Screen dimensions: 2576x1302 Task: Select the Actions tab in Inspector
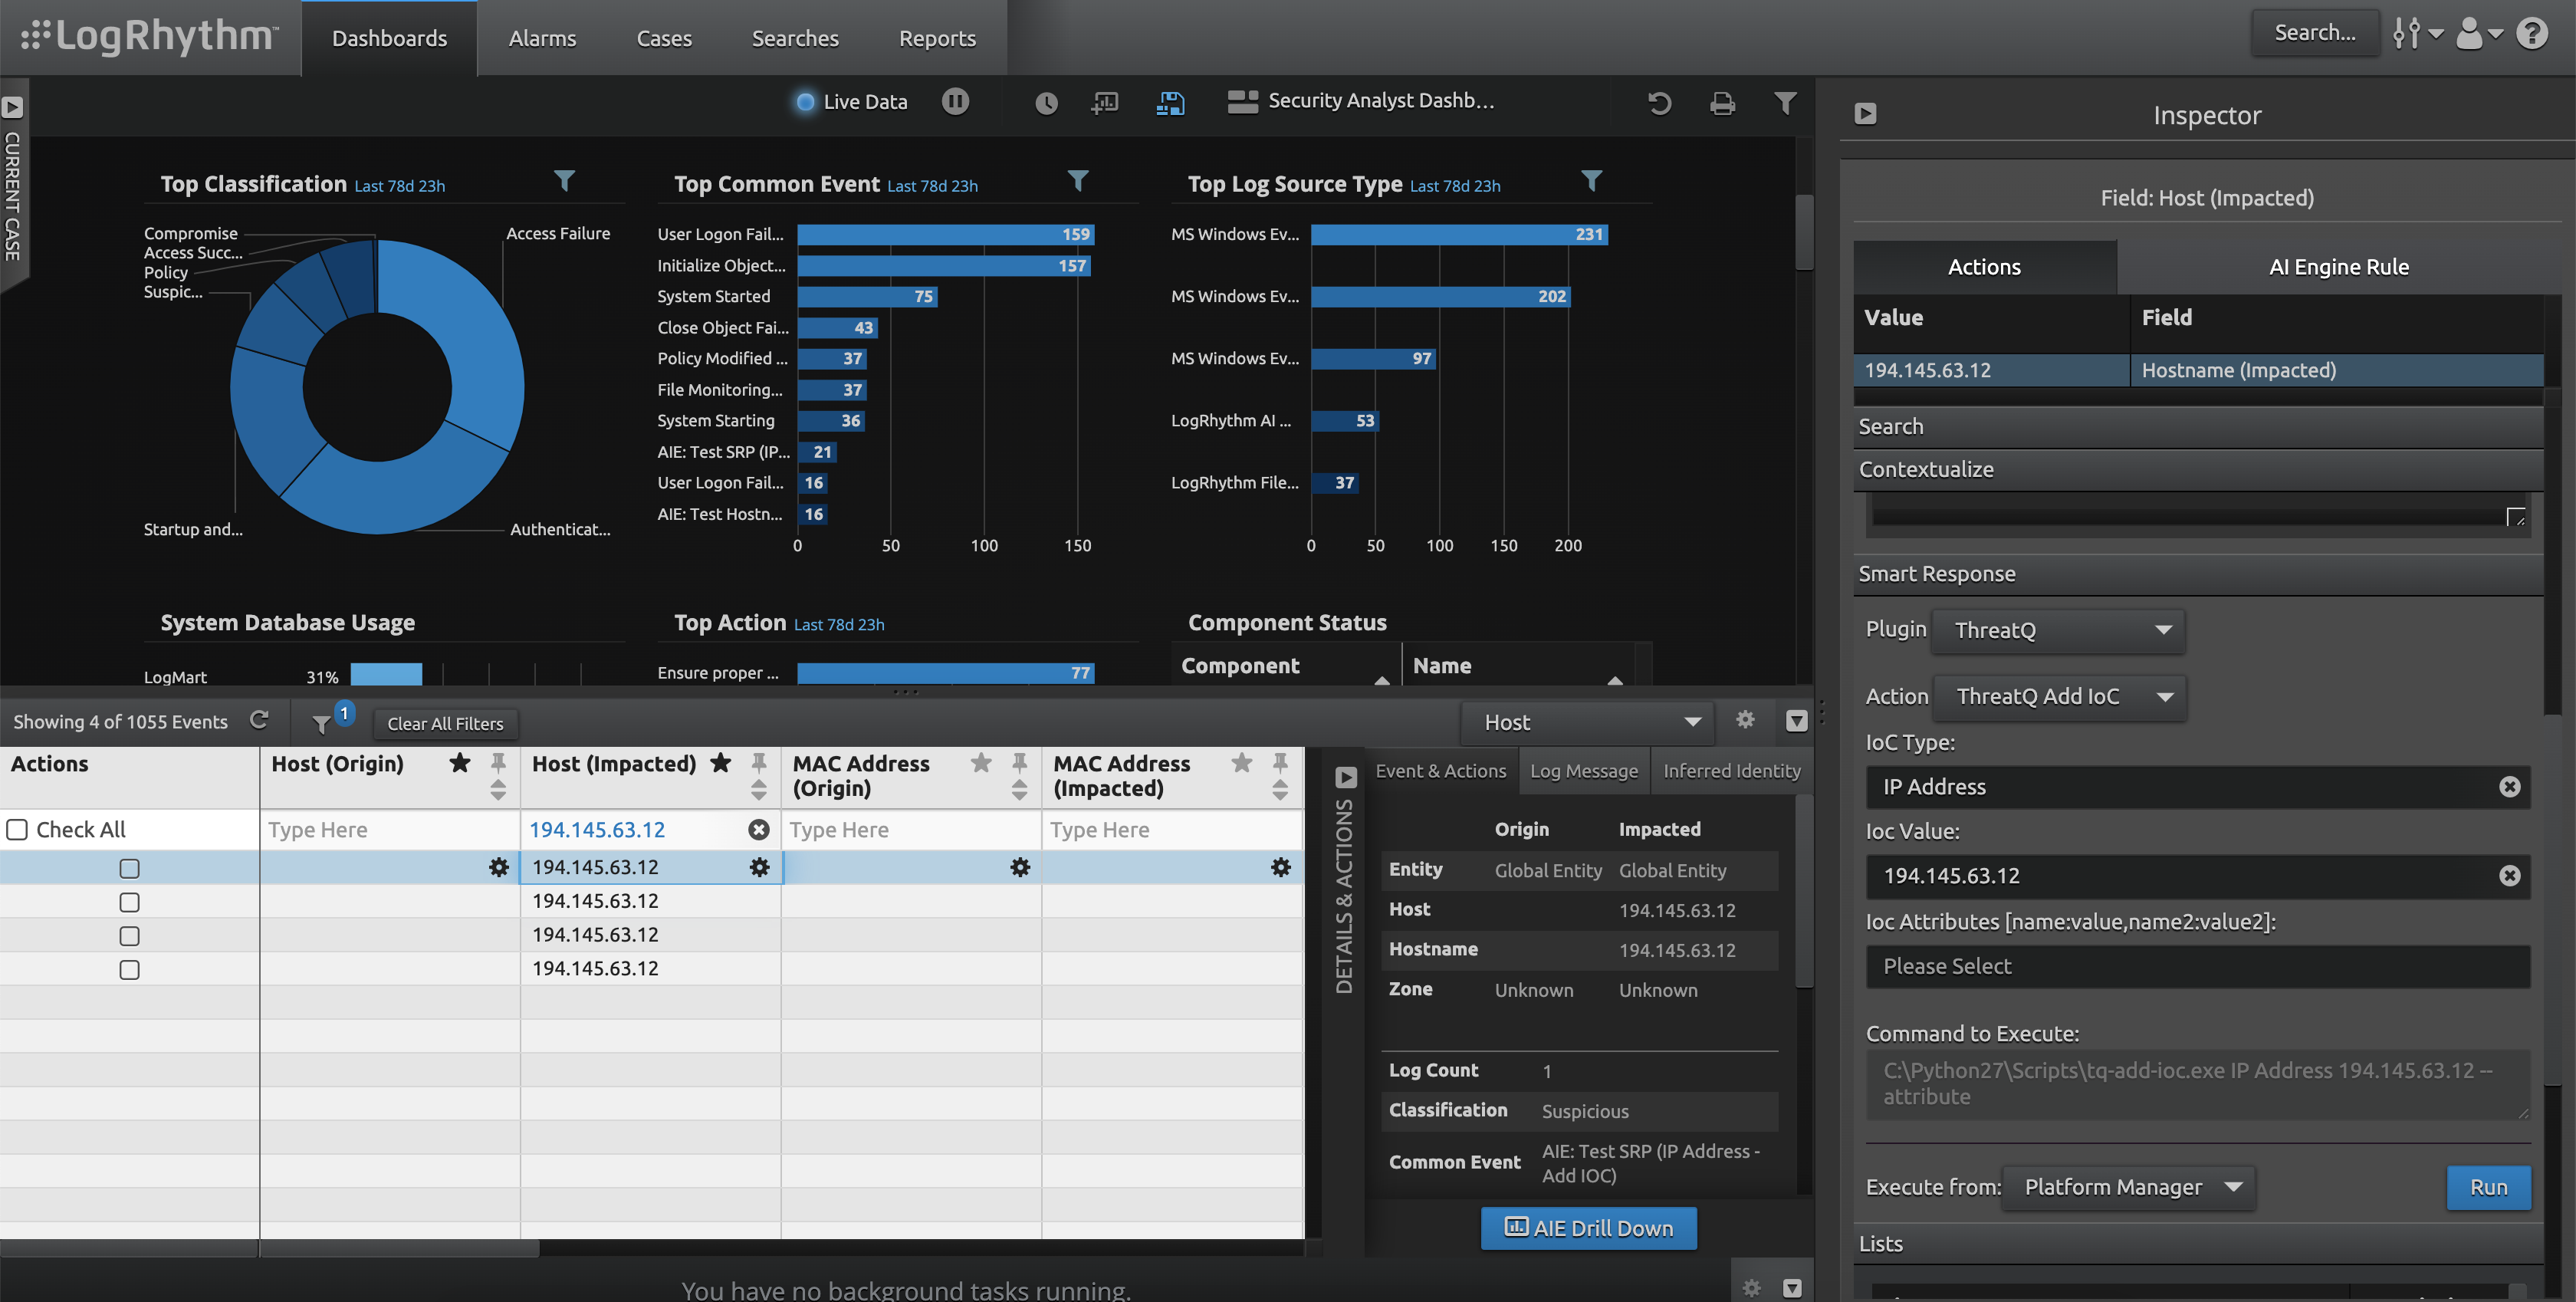[x=1984, y=267]
